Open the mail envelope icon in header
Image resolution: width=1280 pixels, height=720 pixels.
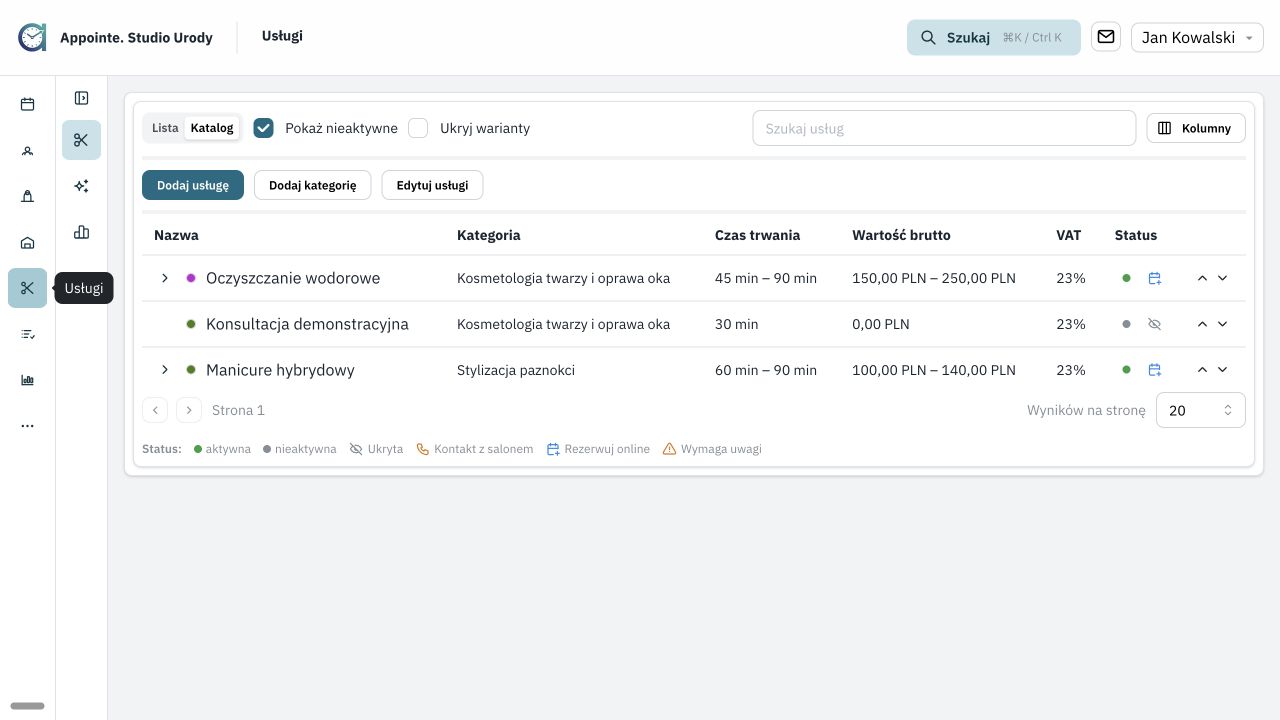[1105, 37]
